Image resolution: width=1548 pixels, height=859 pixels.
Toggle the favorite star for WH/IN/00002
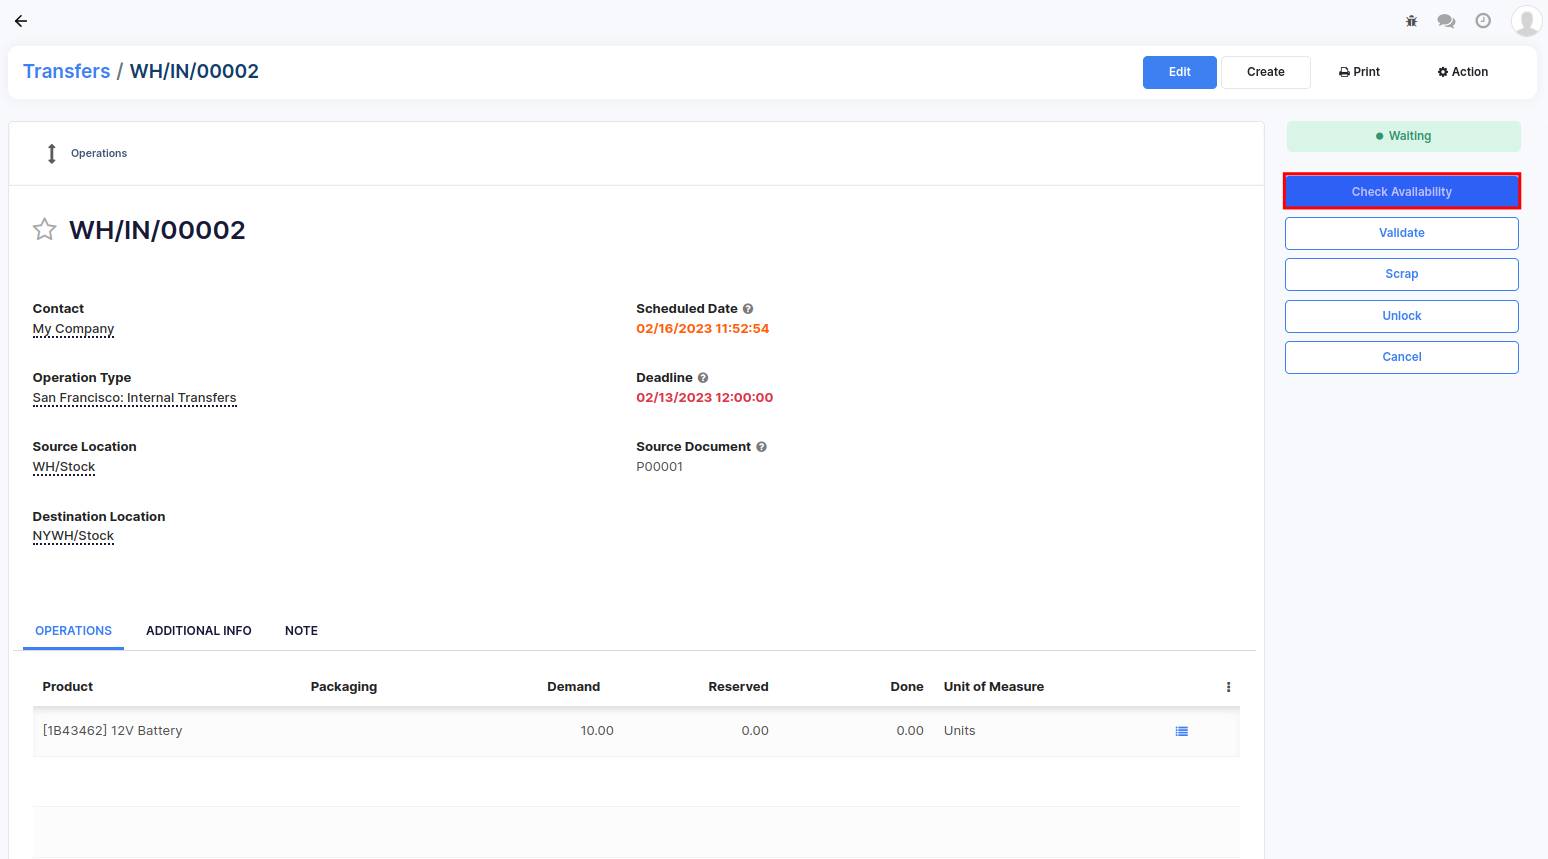coord(45,230)
